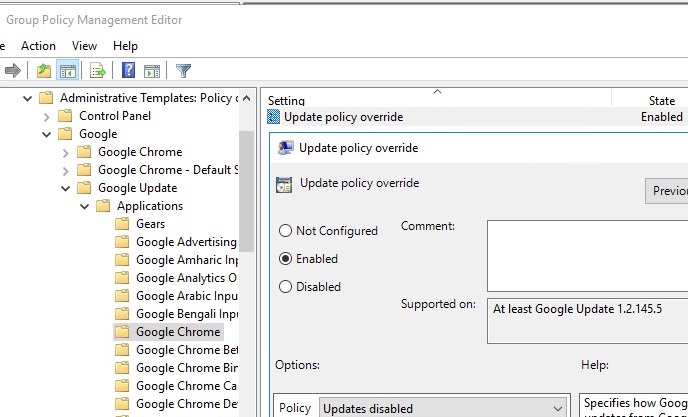Toggle the Show/Hide Action Pane icon

pos(152,70)
